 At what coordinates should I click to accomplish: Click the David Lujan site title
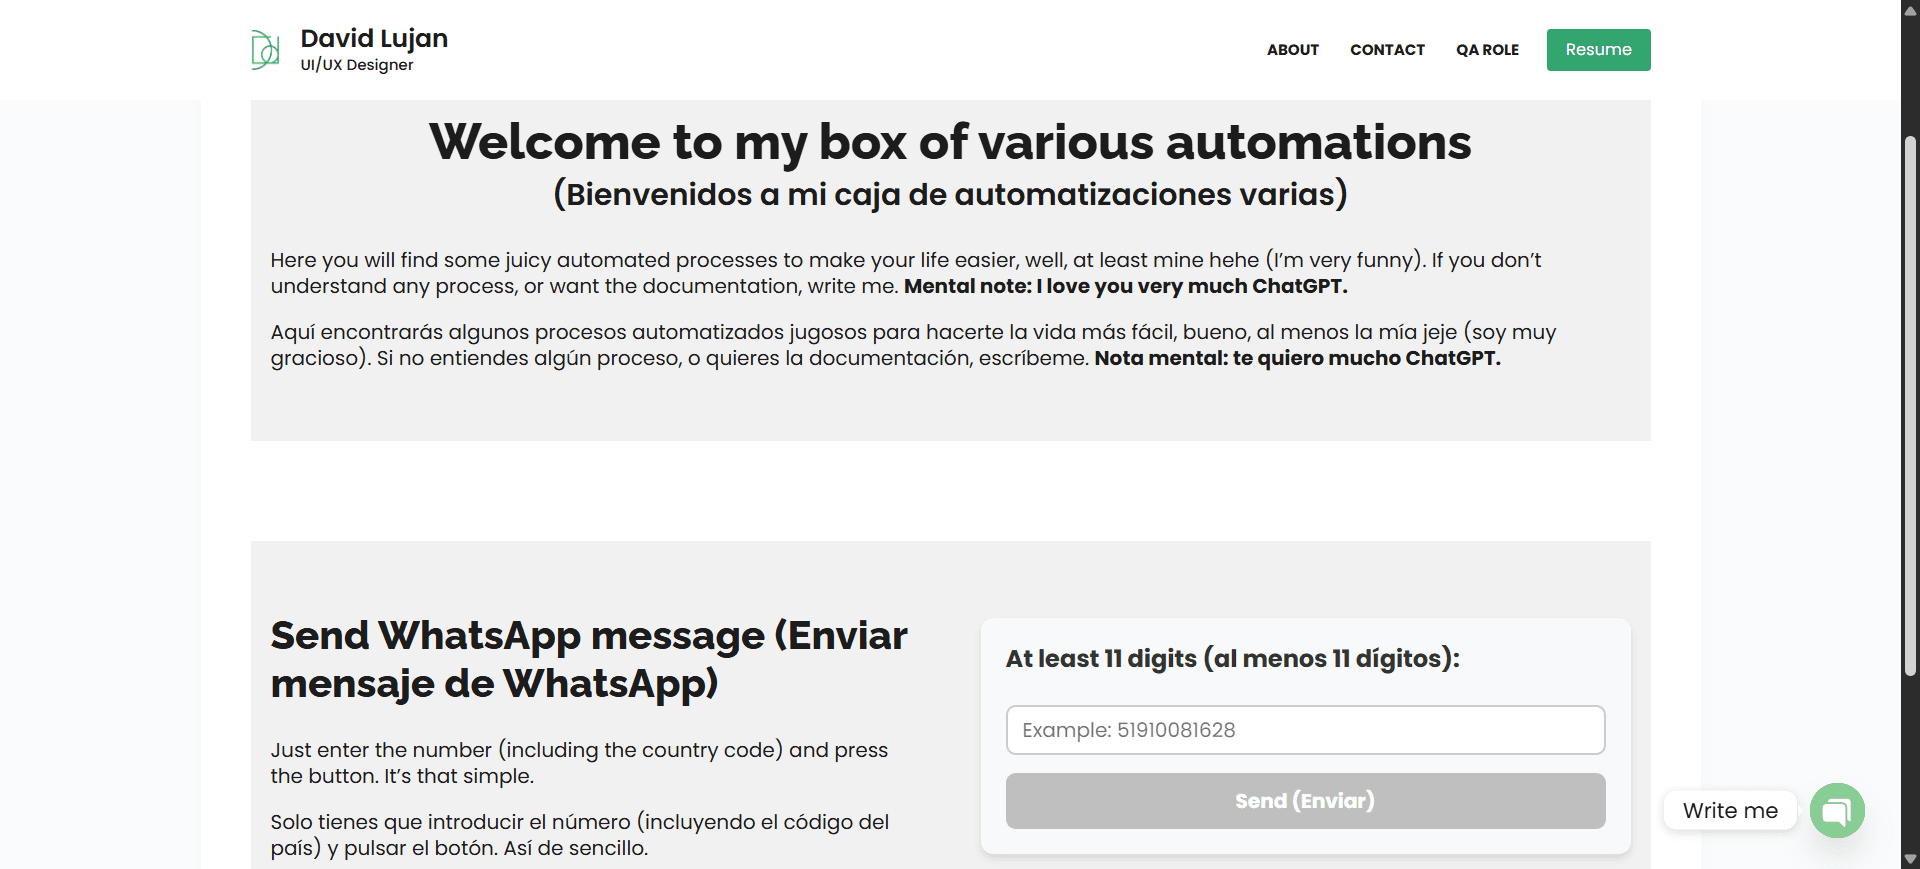[x=374, y=38]
